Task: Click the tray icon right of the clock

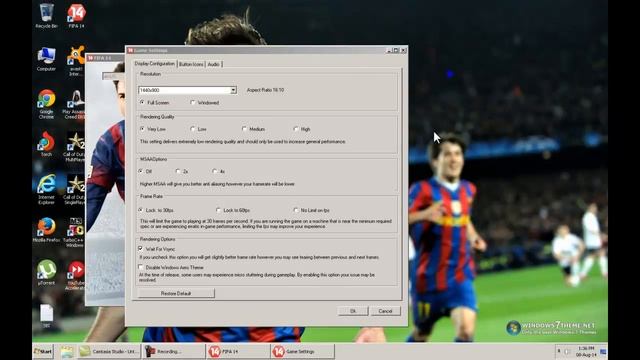Action: click(x=603, y=351)
